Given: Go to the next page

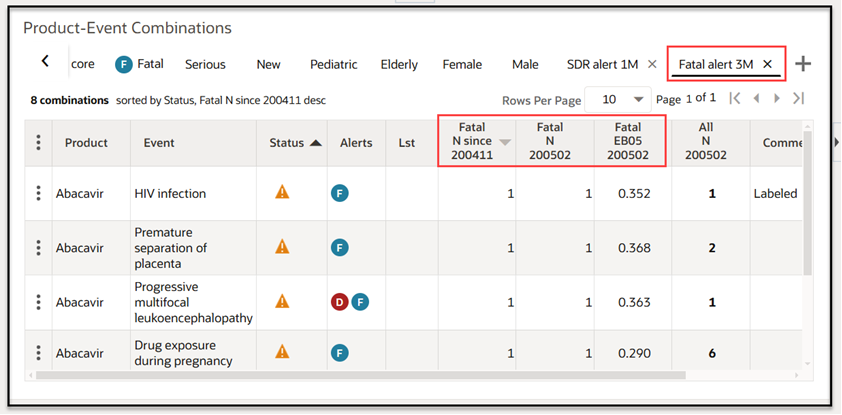Looking at the screenshot, I should tap(776, 98).
